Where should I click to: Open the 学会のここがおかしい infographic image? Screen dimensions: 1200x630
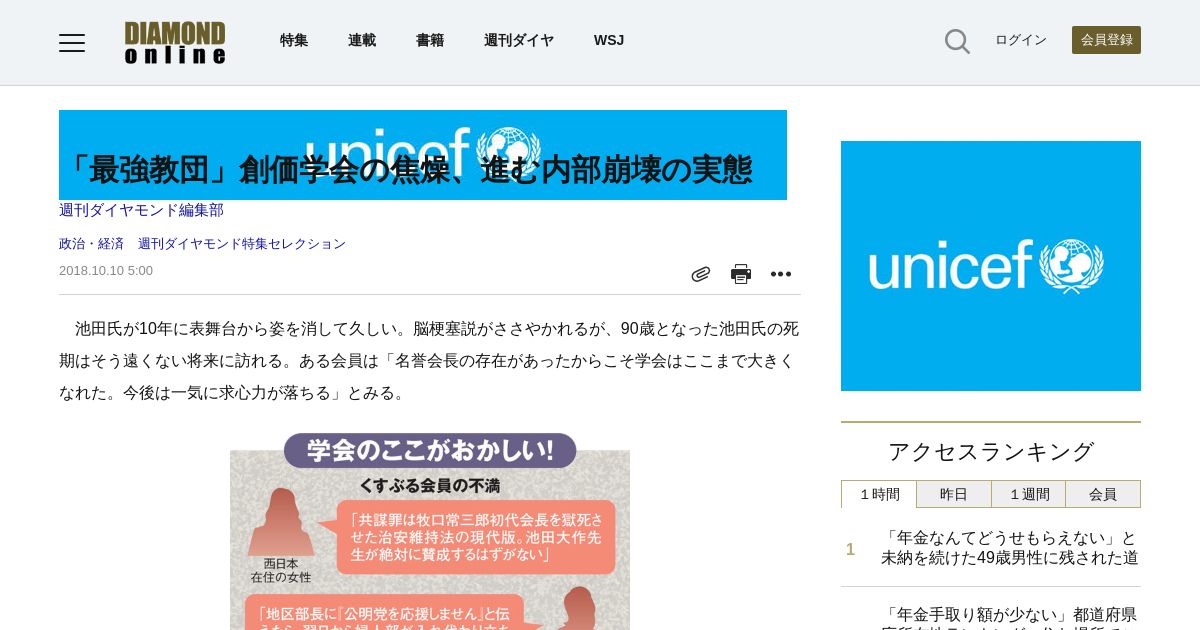click(x=430, y=531)
